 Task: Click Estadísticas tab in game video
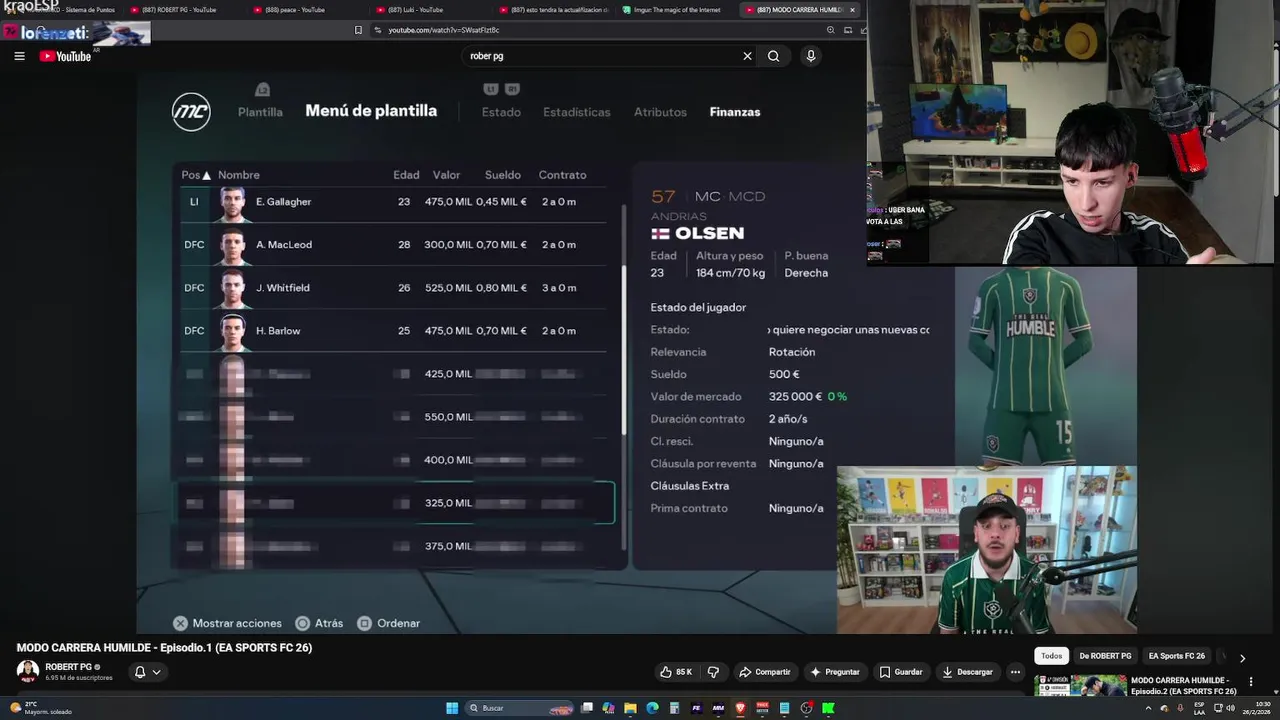(576, 112)
